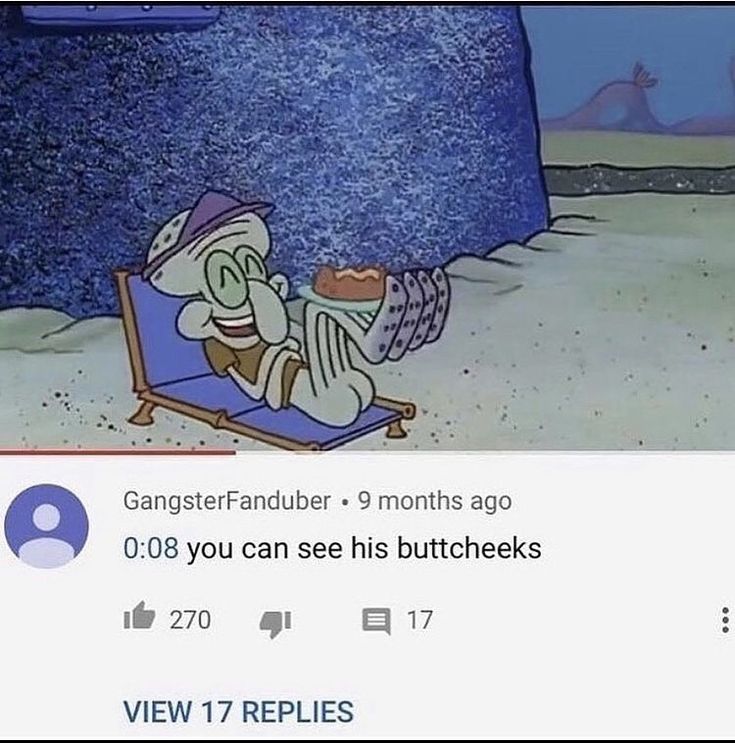Expand VIEW 17 REPLIES thread
The width and height of the screenshot is (735, 743).
[238, 711]
